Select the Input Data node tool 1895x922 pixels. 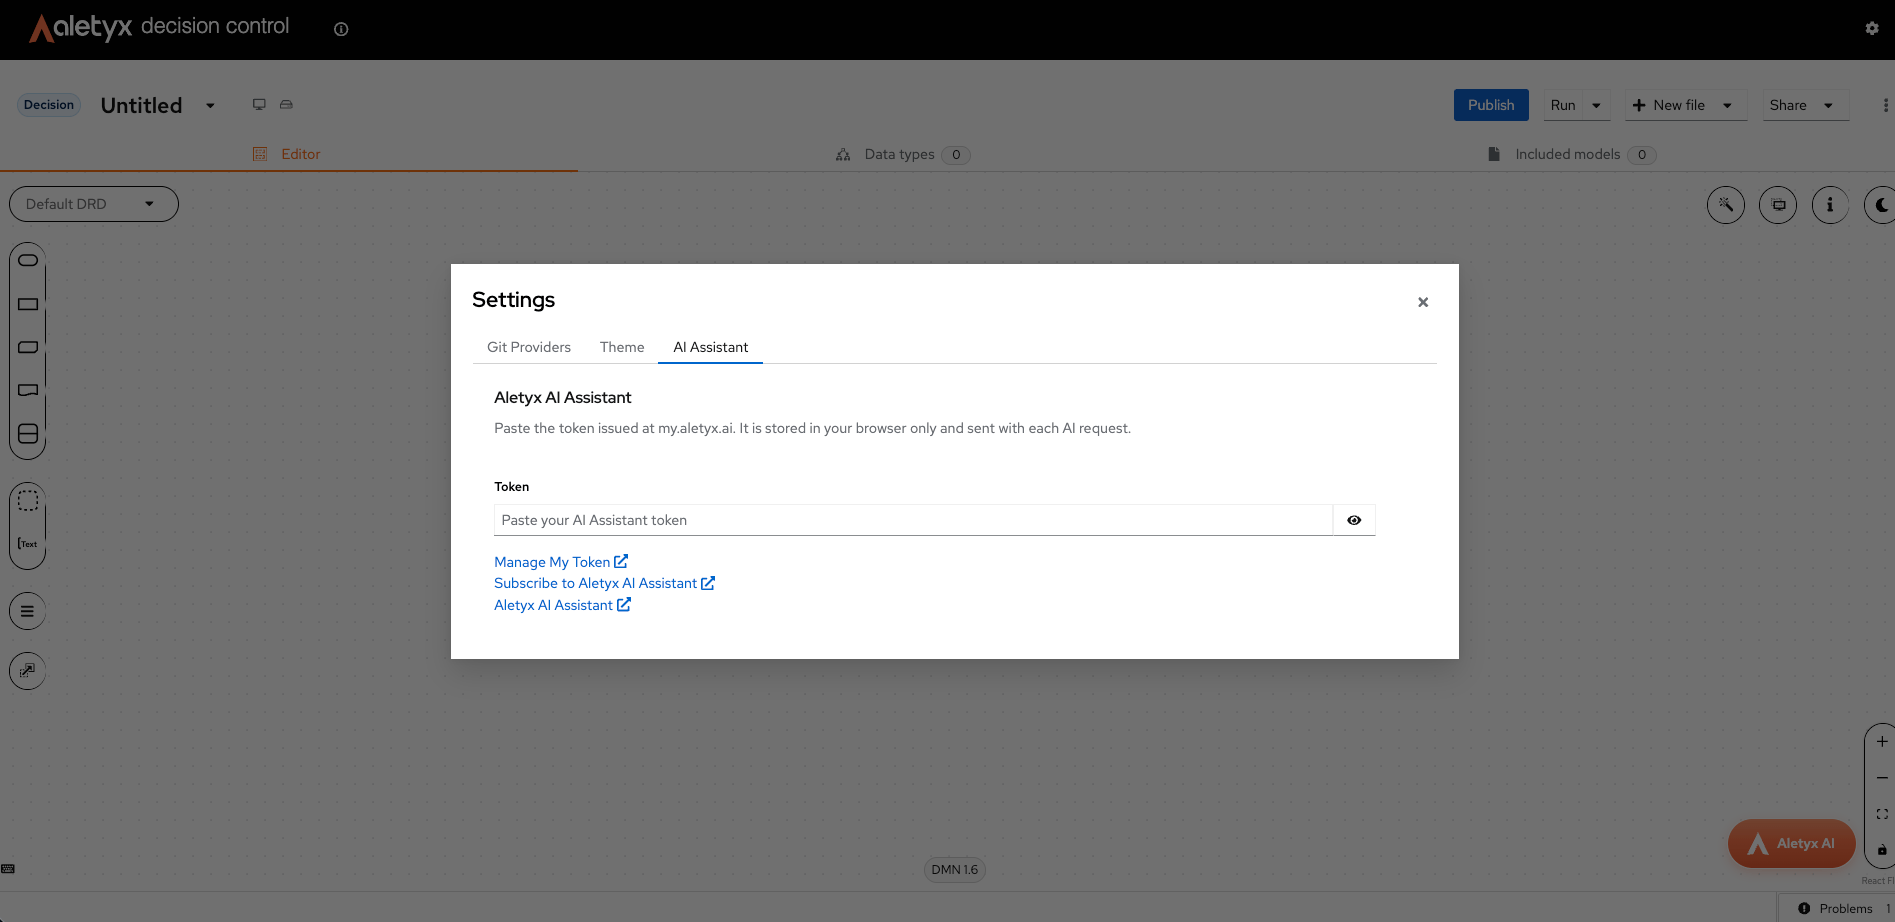pos(28,260)
